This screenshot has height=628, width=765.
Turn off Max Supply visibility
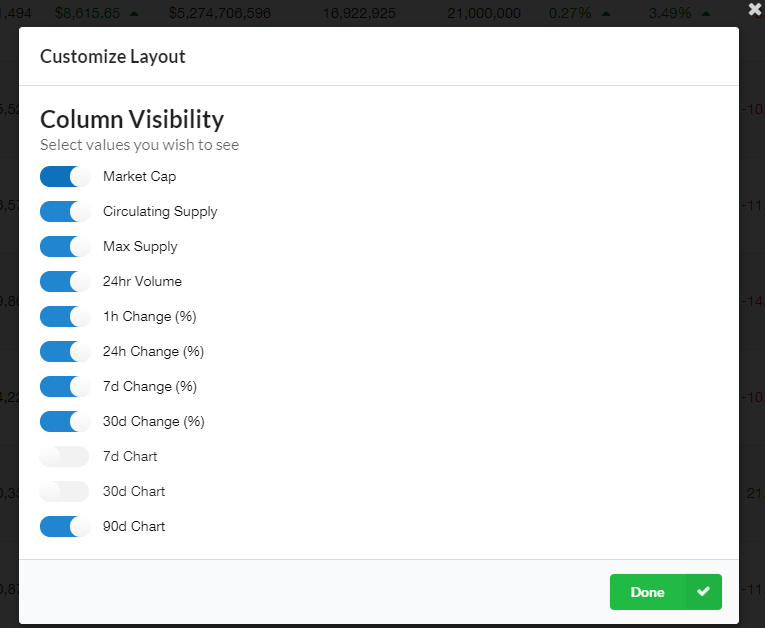(65, 246)
